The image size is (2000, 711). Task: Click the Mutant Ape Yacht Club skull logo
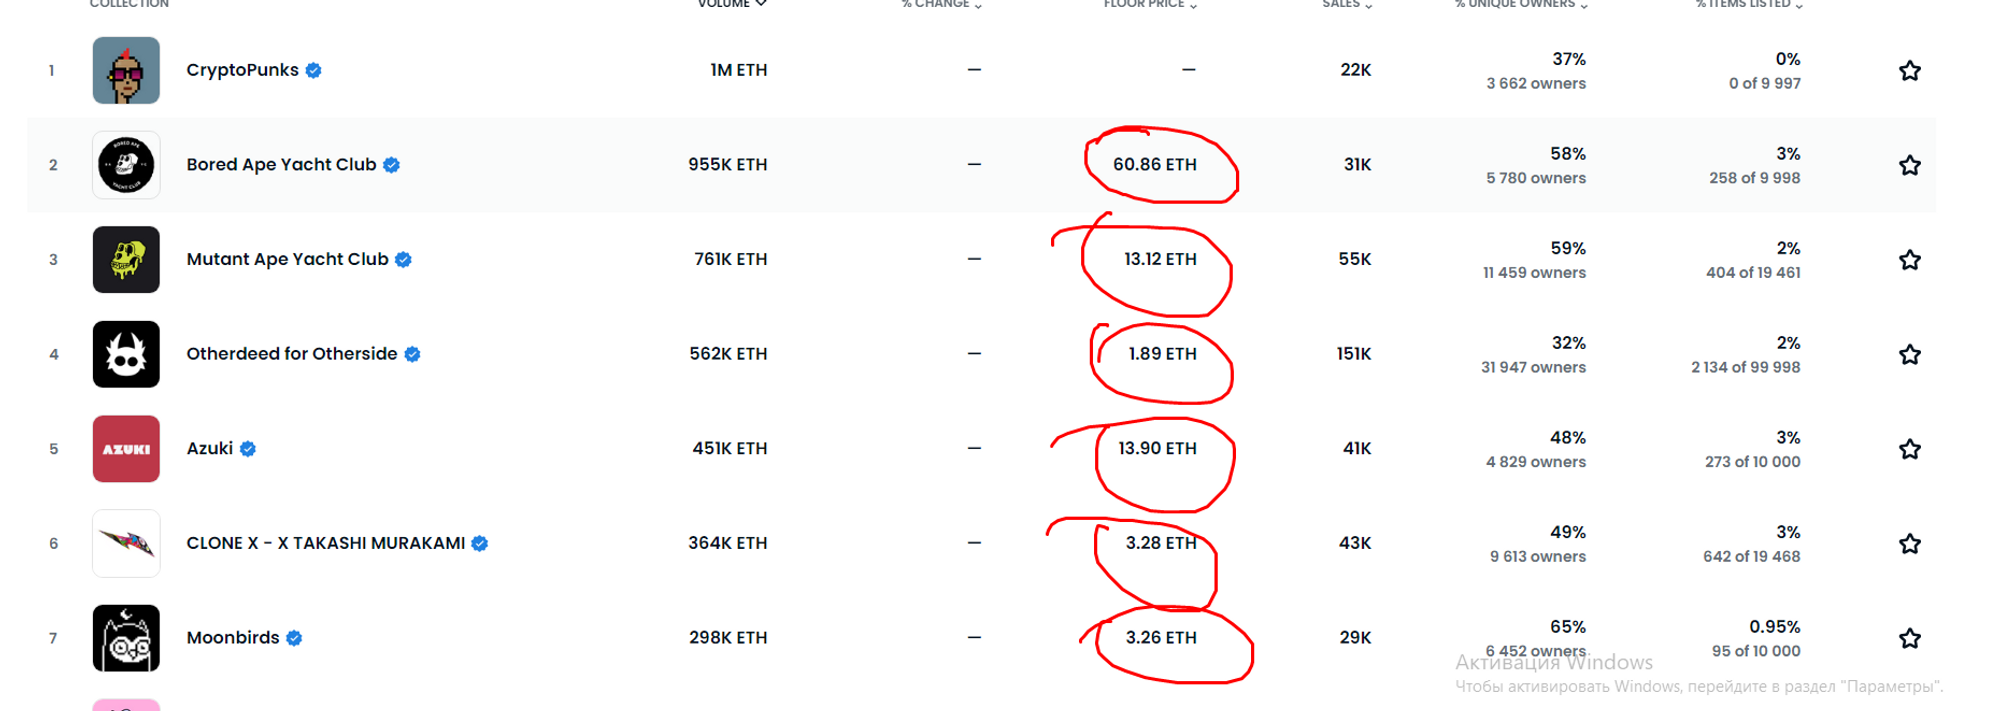click(126, 260)
